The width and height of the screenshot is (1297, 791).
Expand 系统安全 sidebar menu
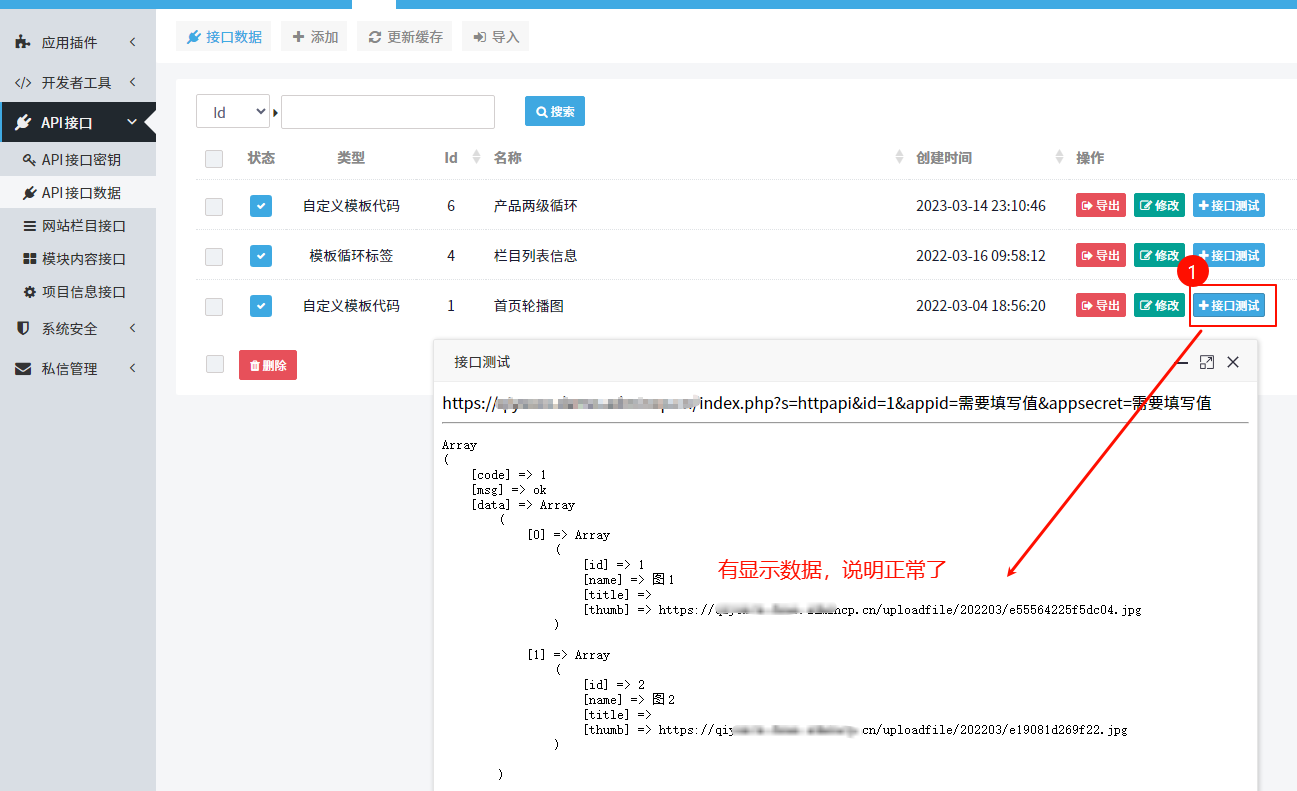77,328
